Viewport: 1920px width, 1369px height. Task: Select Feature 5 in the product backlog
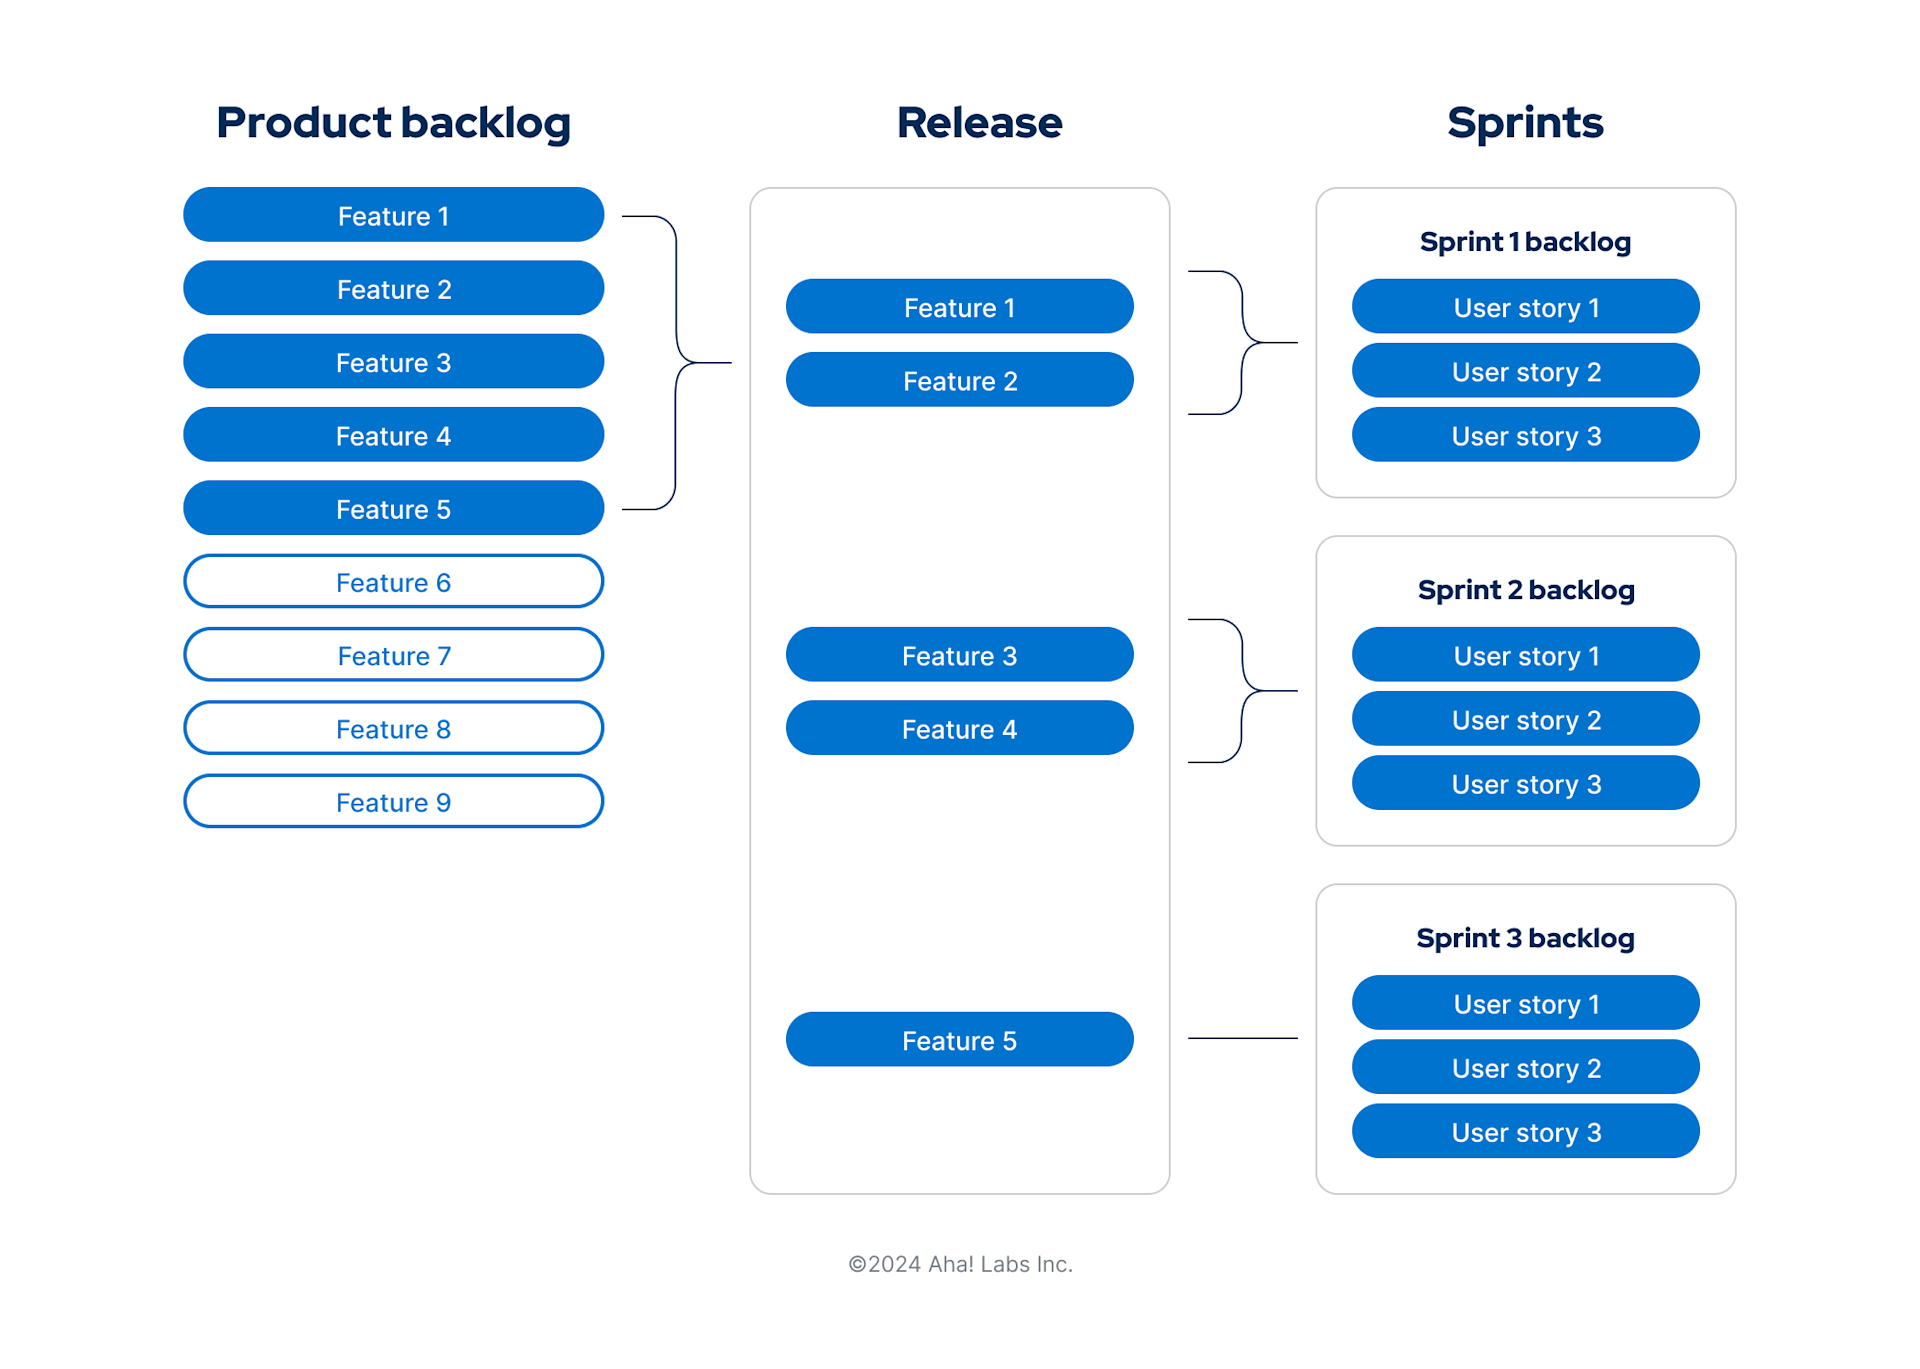click(393, 508)
